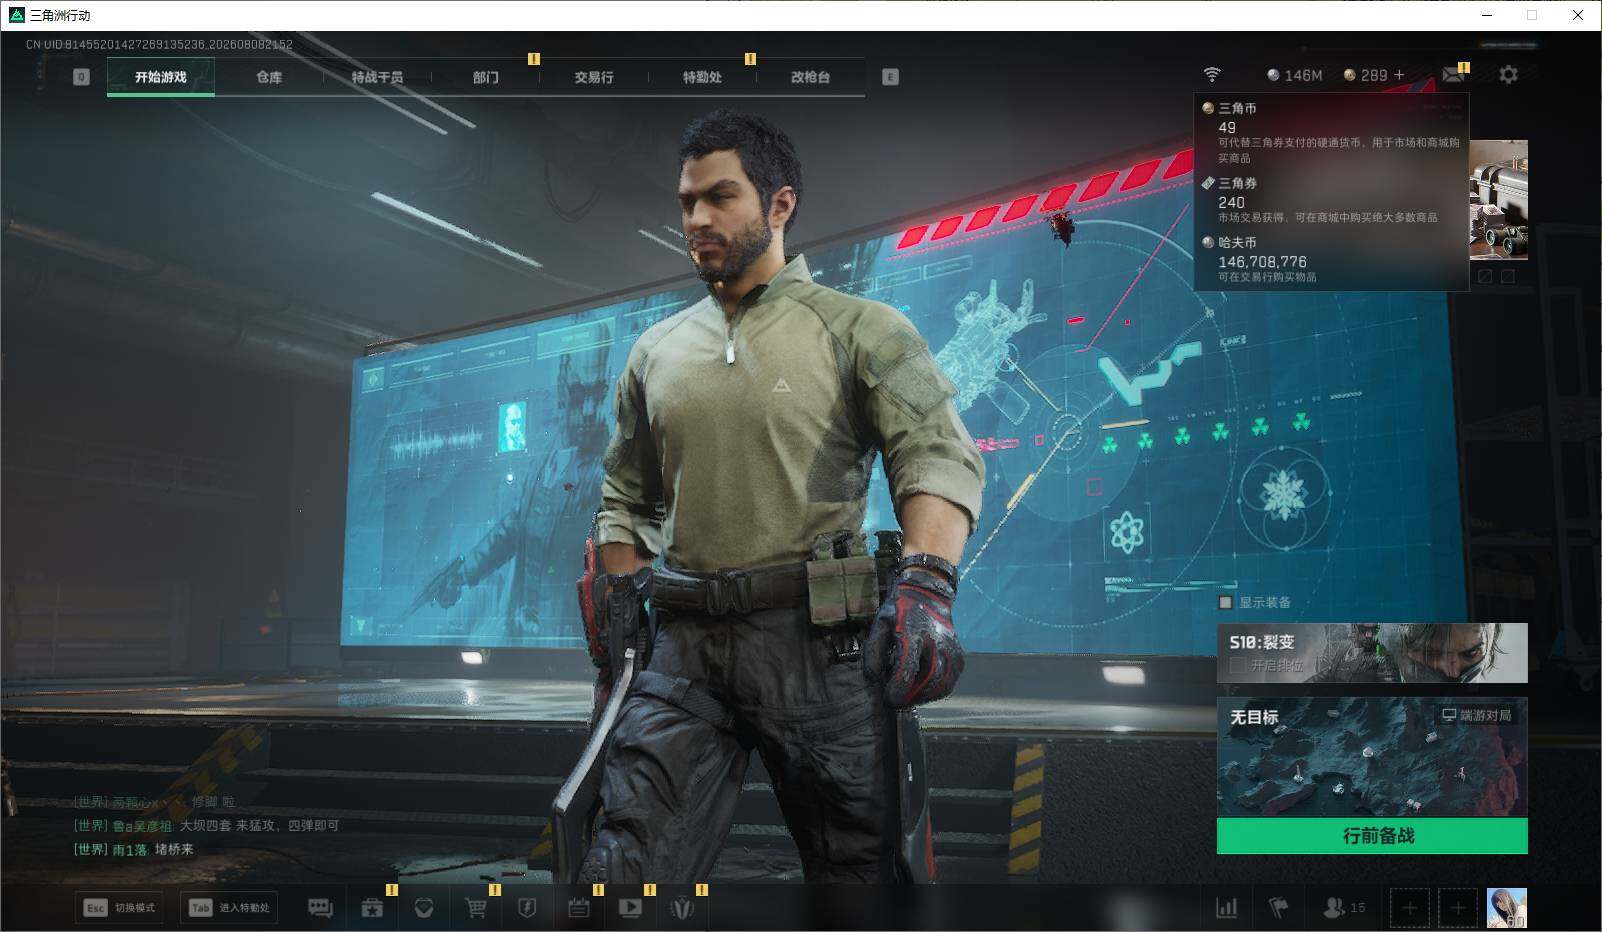Open the video play screen icon
Viewport: 1602px width, 932px height.
pyautogui.click(x=631, y=908)
